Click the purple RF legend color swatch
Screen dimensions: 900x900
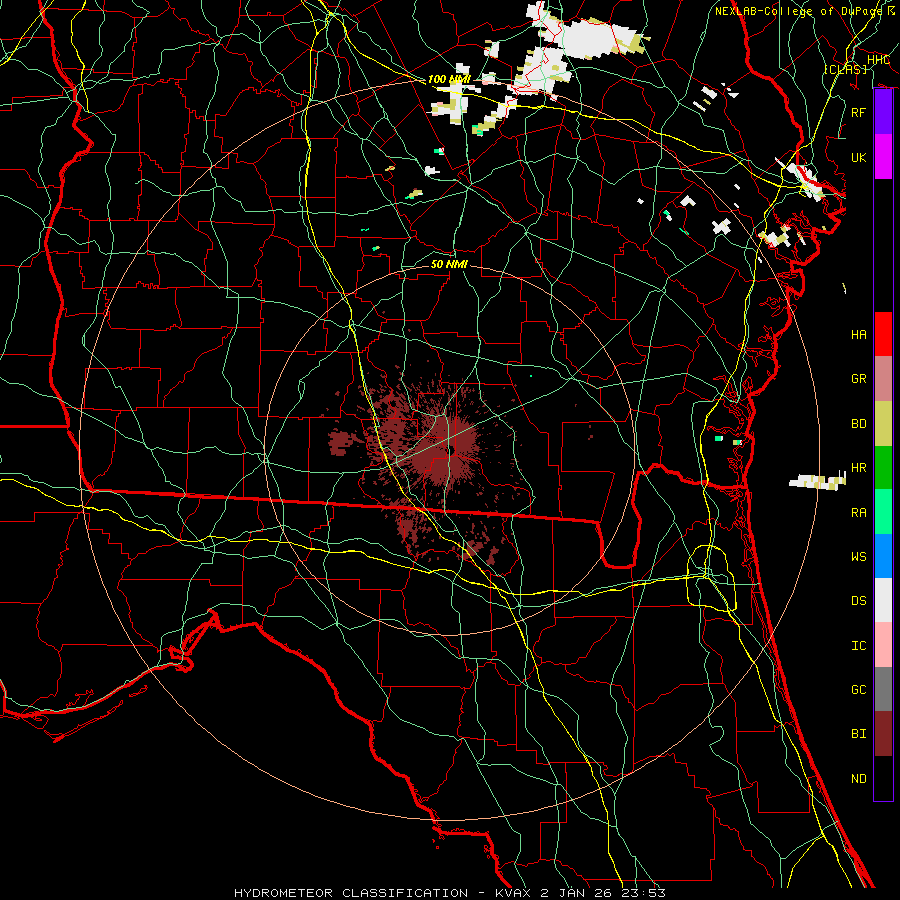point(883,112)
